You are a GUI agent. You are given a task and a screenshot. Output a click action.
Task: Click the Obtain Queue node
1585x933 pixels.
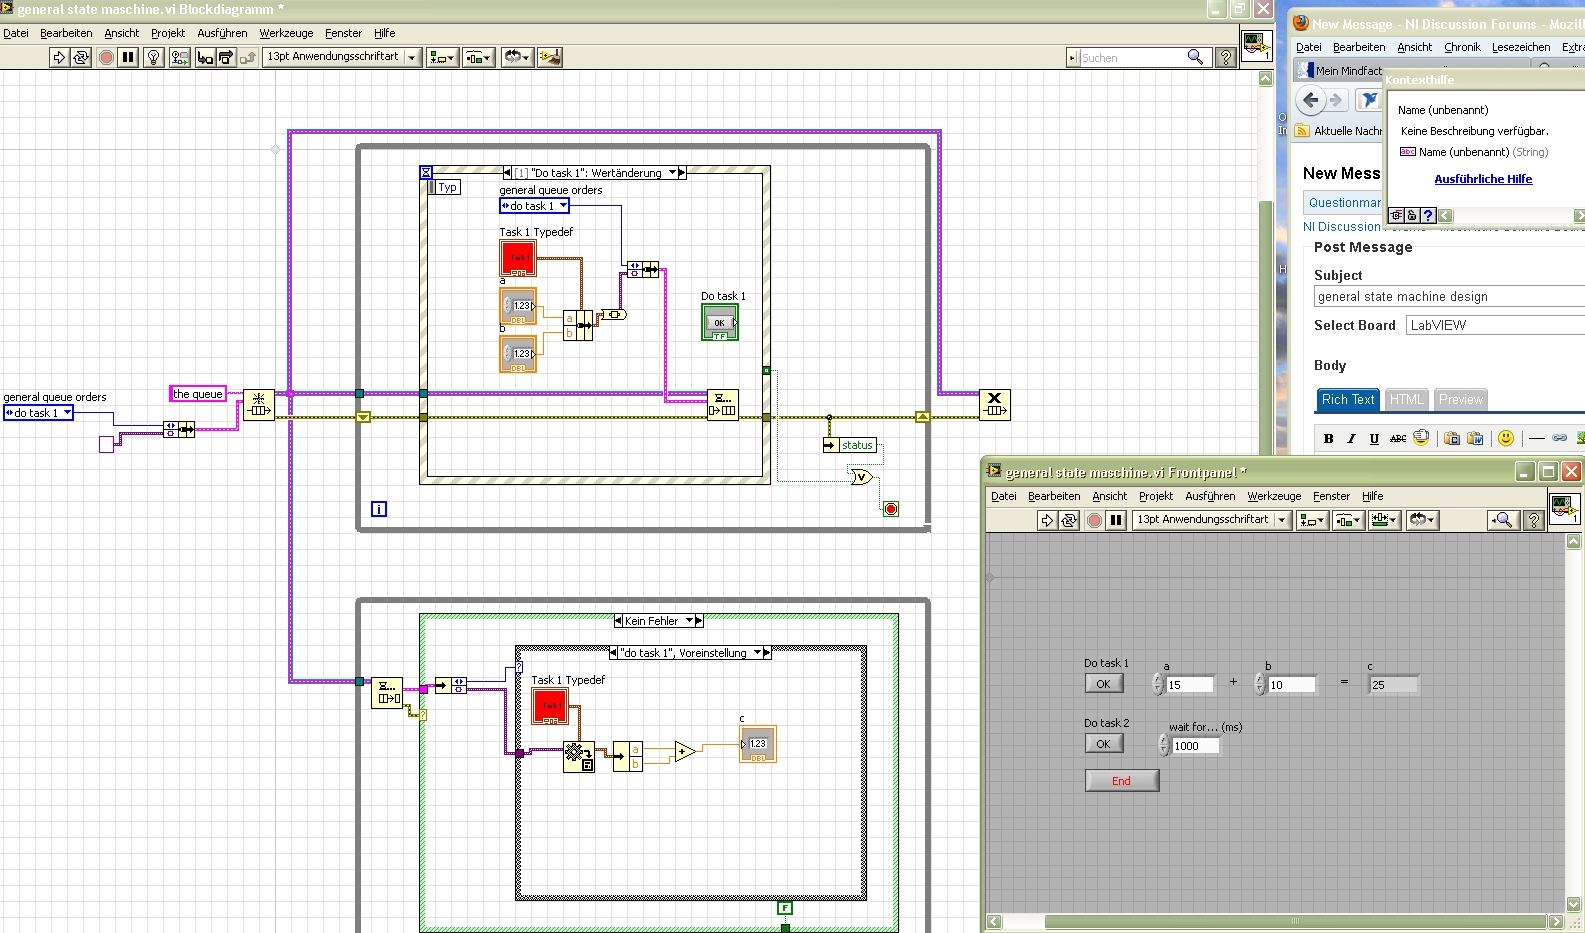point(259,405)
